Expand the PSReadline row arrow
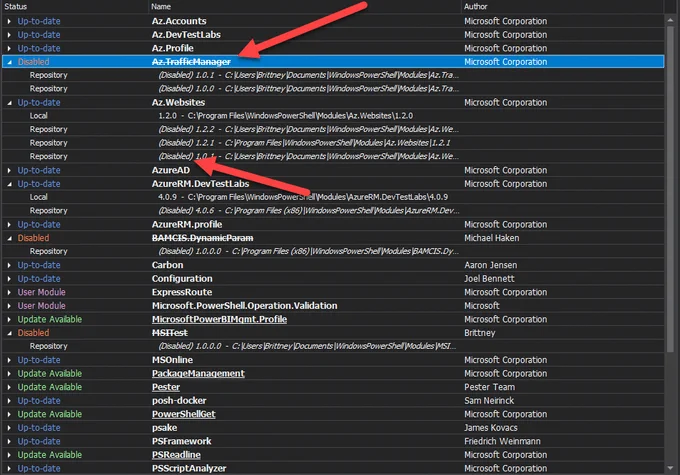 [9, 455]
